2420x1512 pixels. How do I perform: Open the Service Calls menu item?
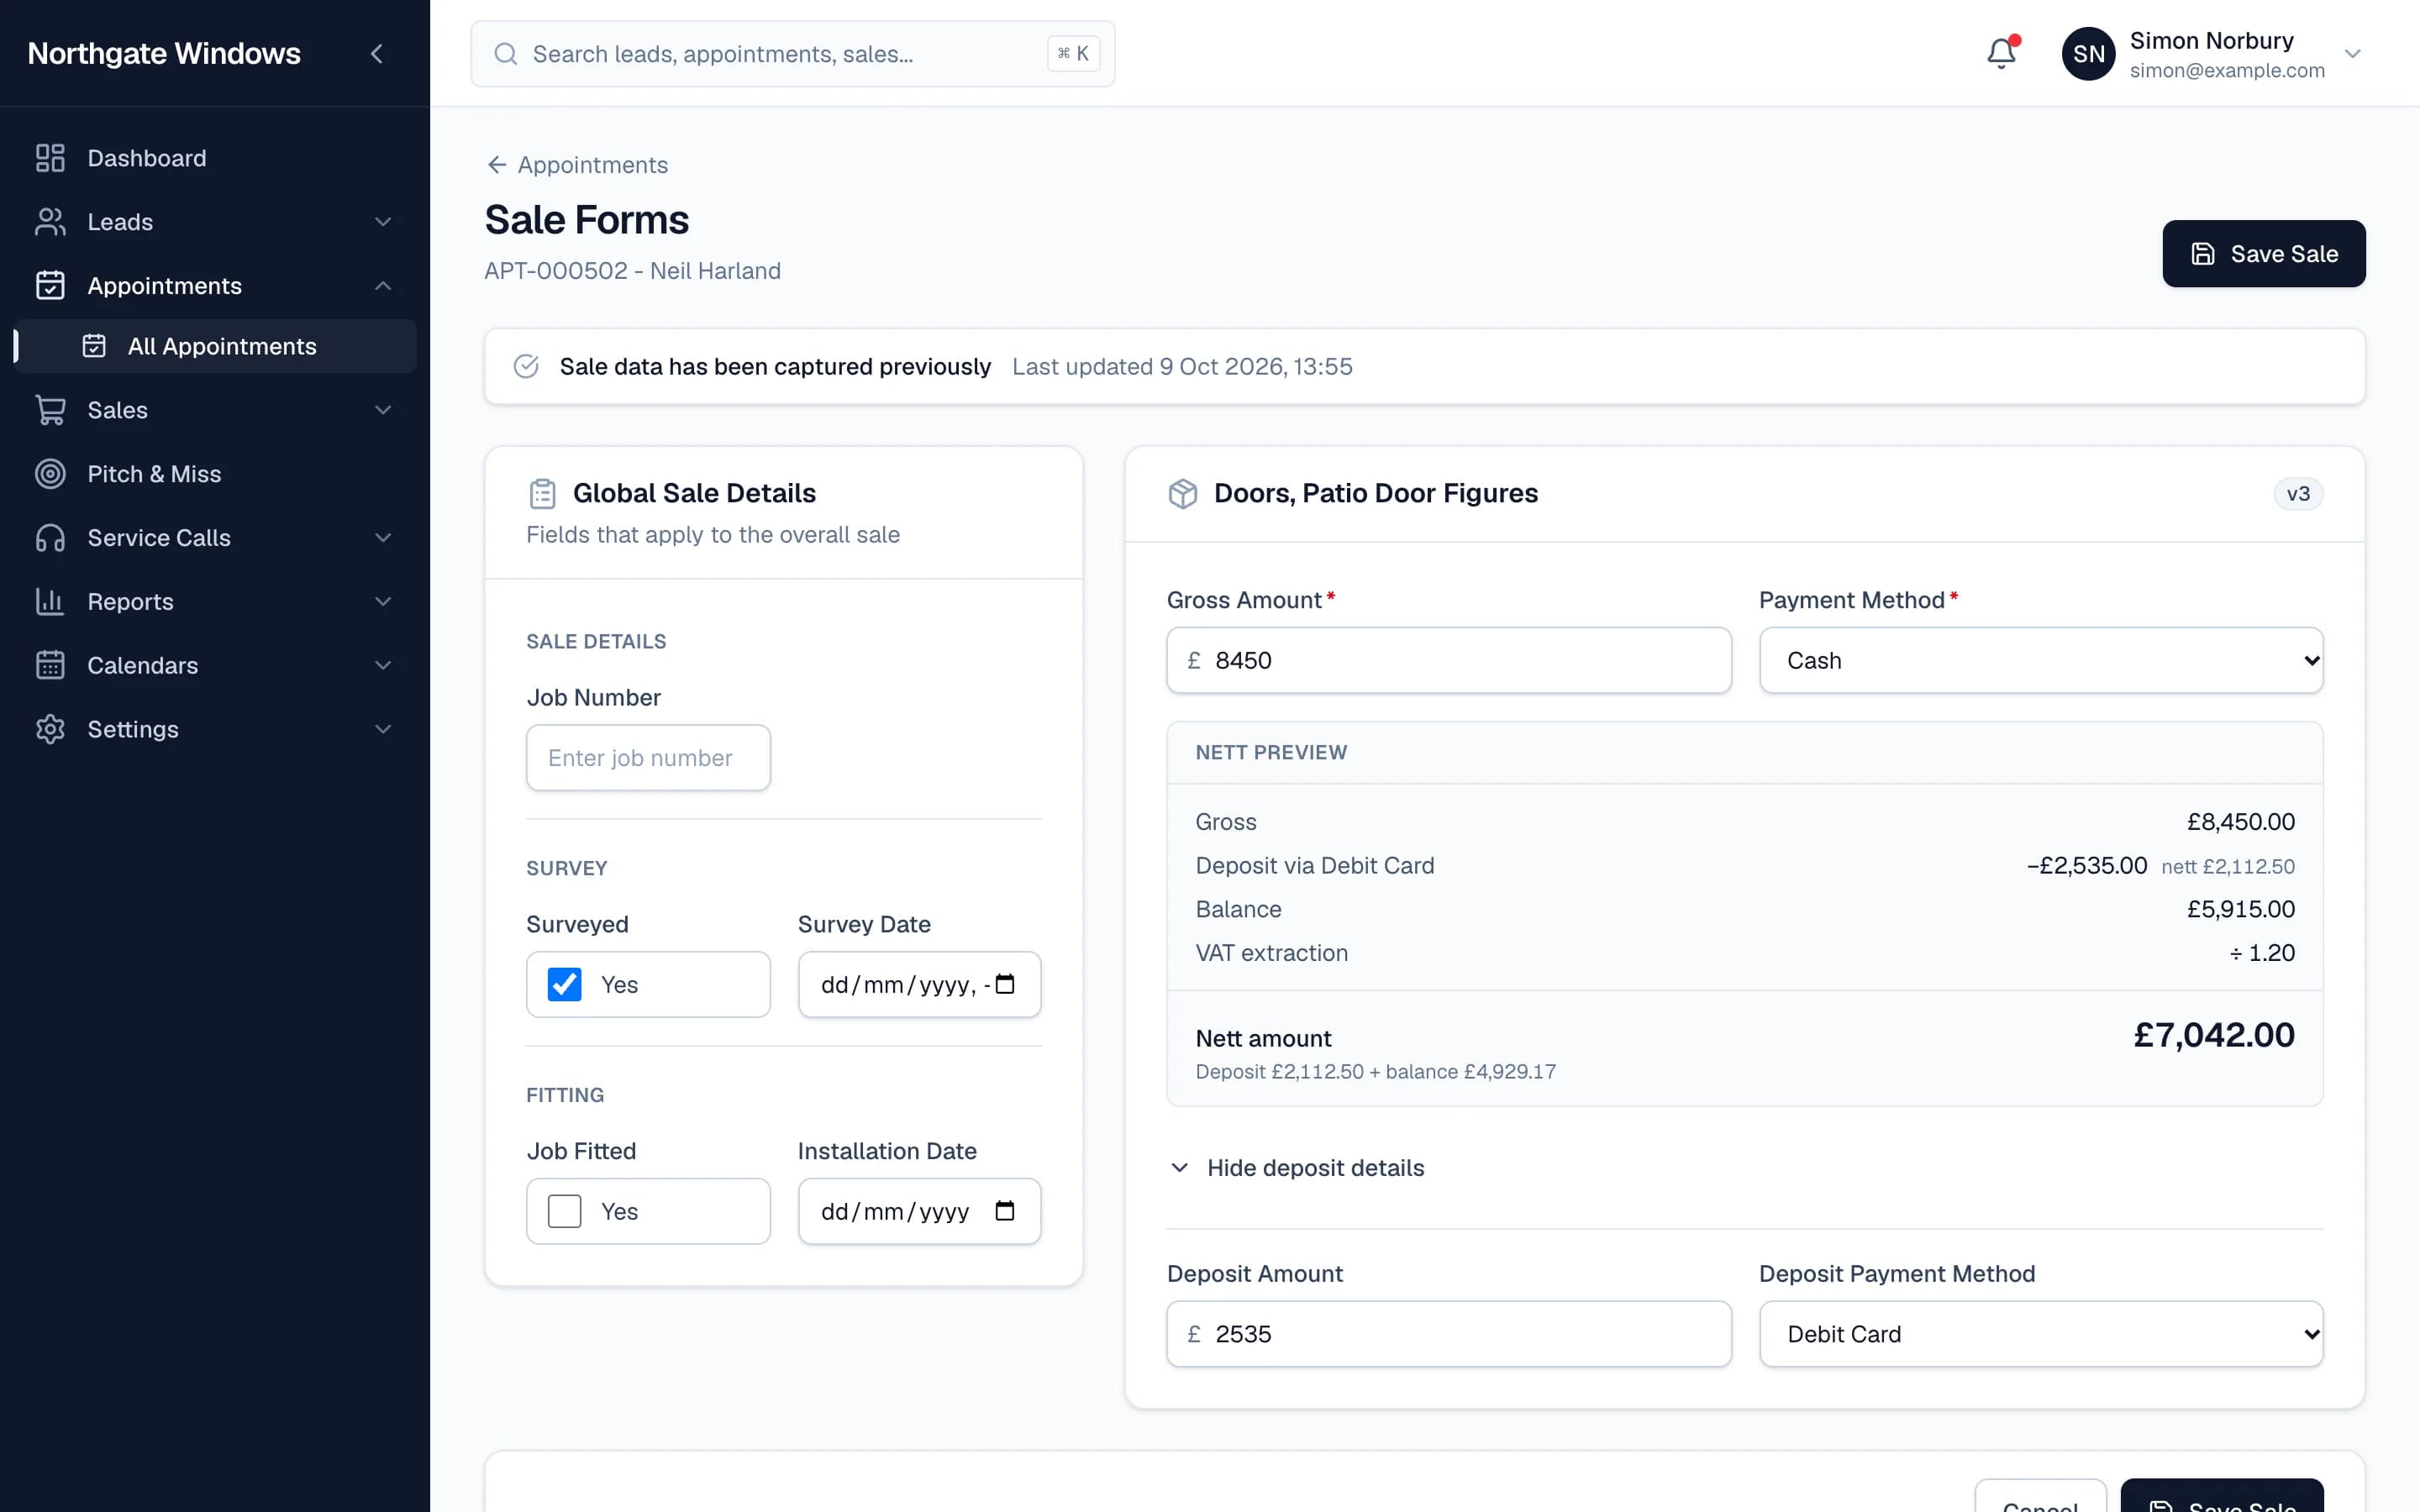coord(215,538)
